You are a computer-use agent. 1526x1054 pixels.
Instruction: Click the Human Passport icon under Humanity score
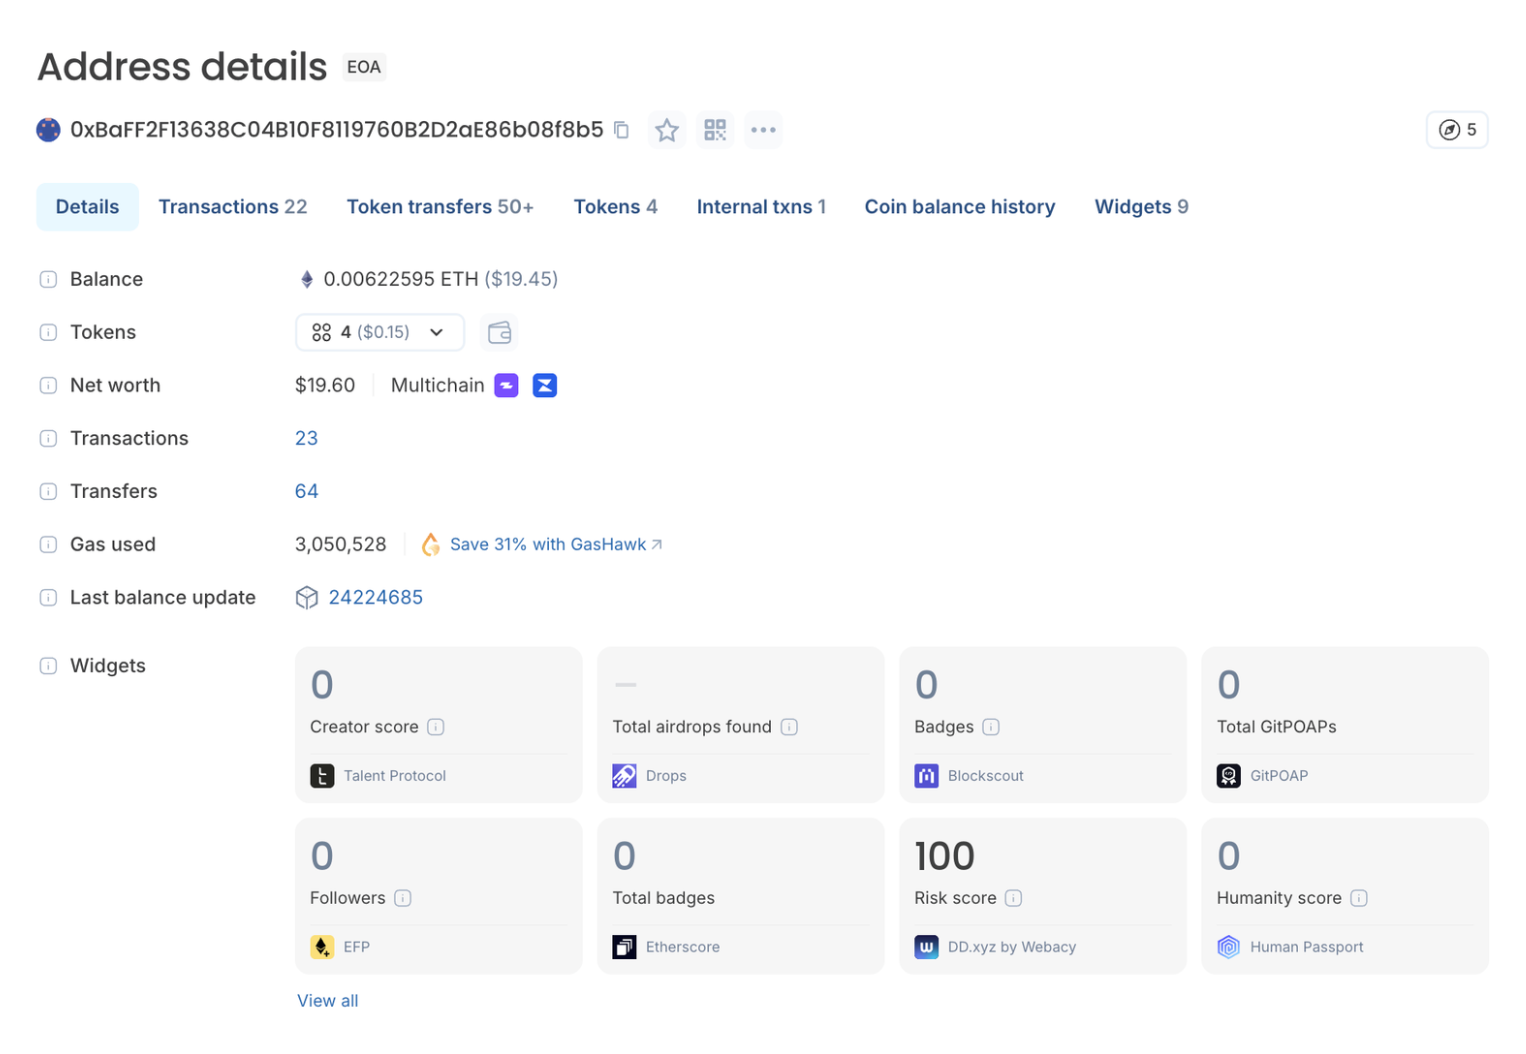coord(1228,946)
